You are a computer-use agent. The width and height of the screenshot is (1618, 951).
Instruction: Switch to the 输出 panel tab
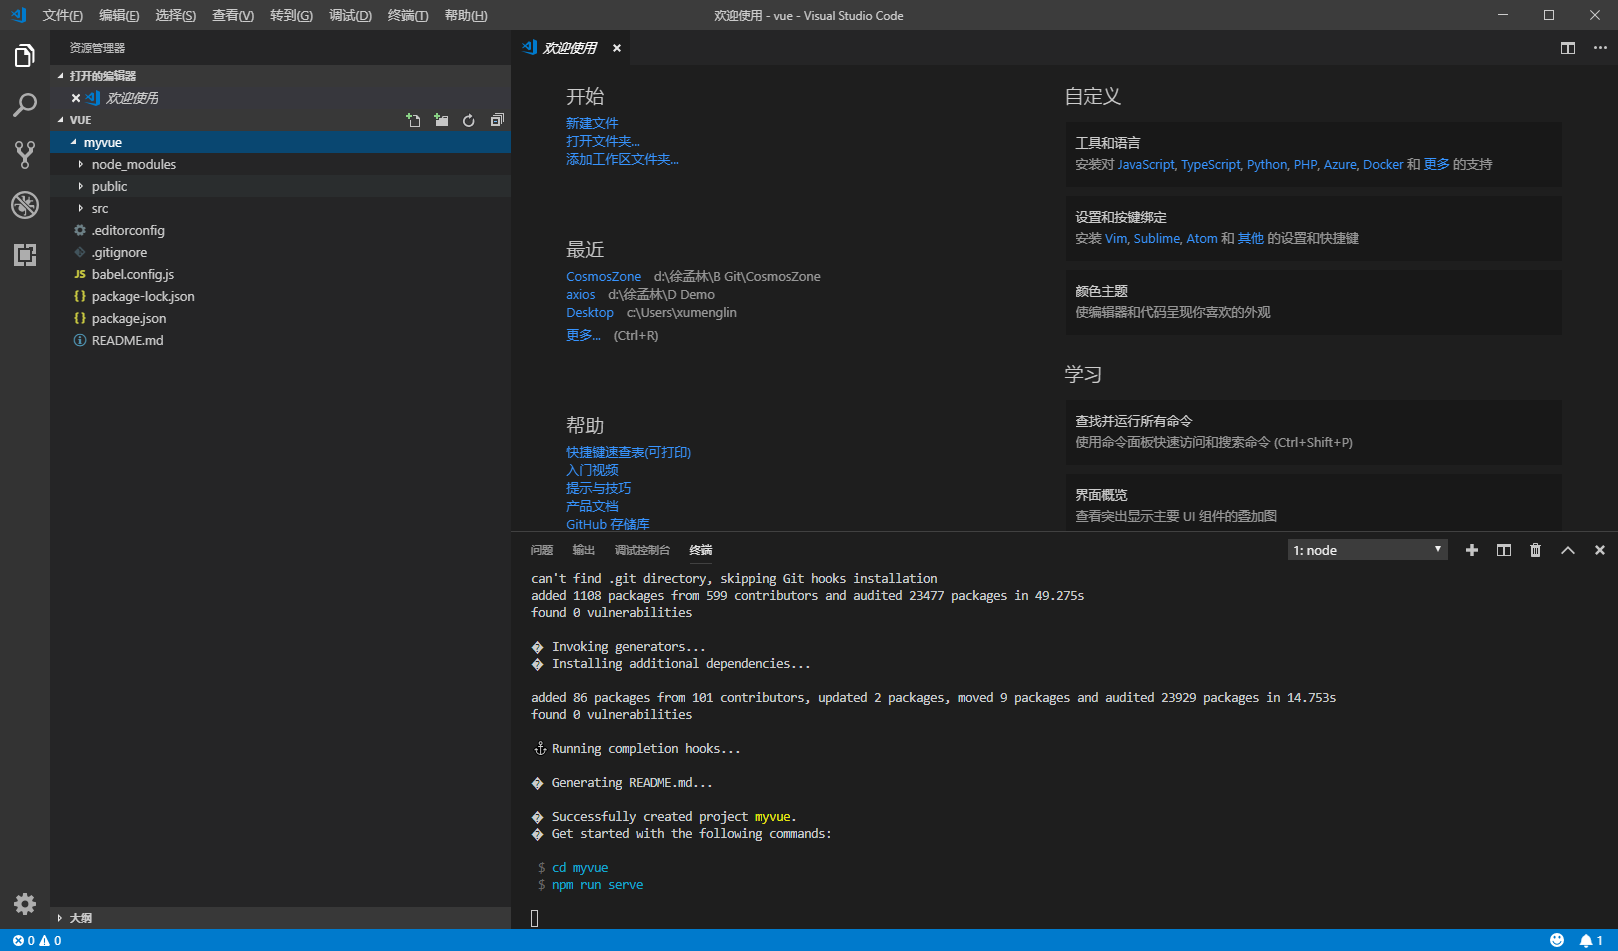pyautogui.click(x=584, y=550)
